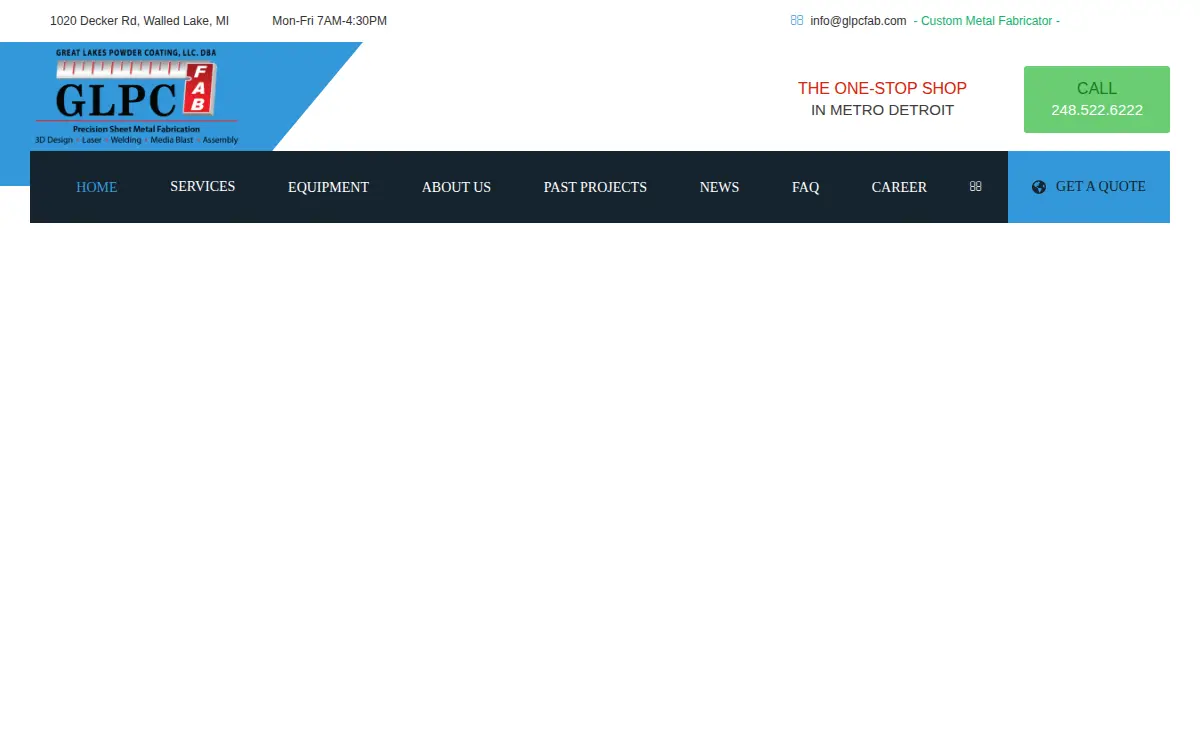Image resolution: width=1200 pixels, height=750 pixels.
Task: Click the hours text Mon-Fri 7AM-4:30PM
Action: click(329, 21)
